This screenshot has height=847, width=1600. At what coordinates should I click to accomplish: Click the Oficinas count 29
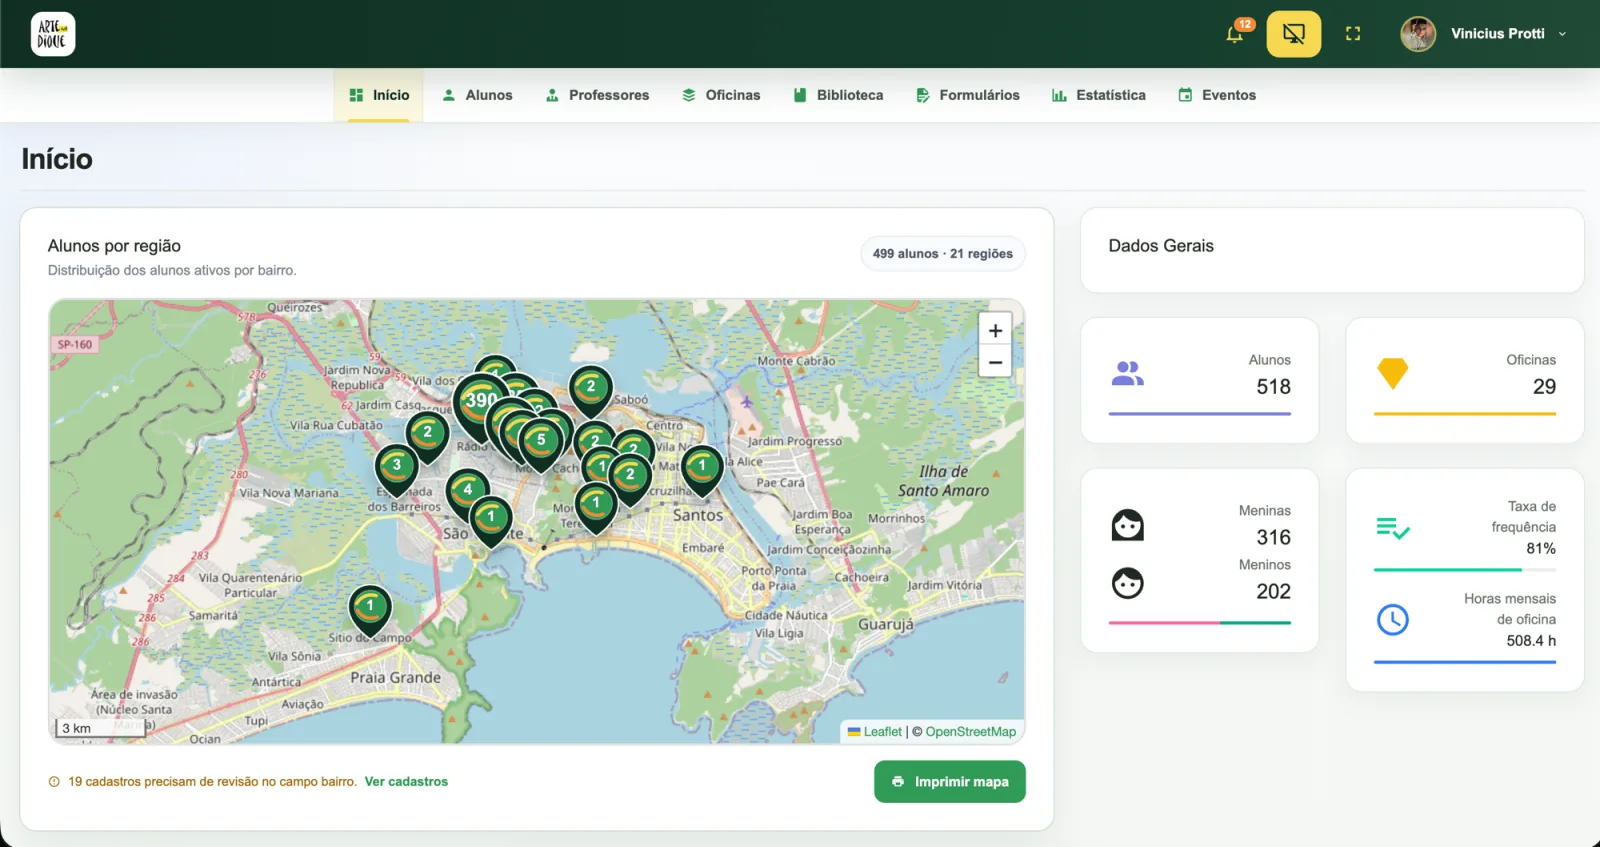point(1544,387)
